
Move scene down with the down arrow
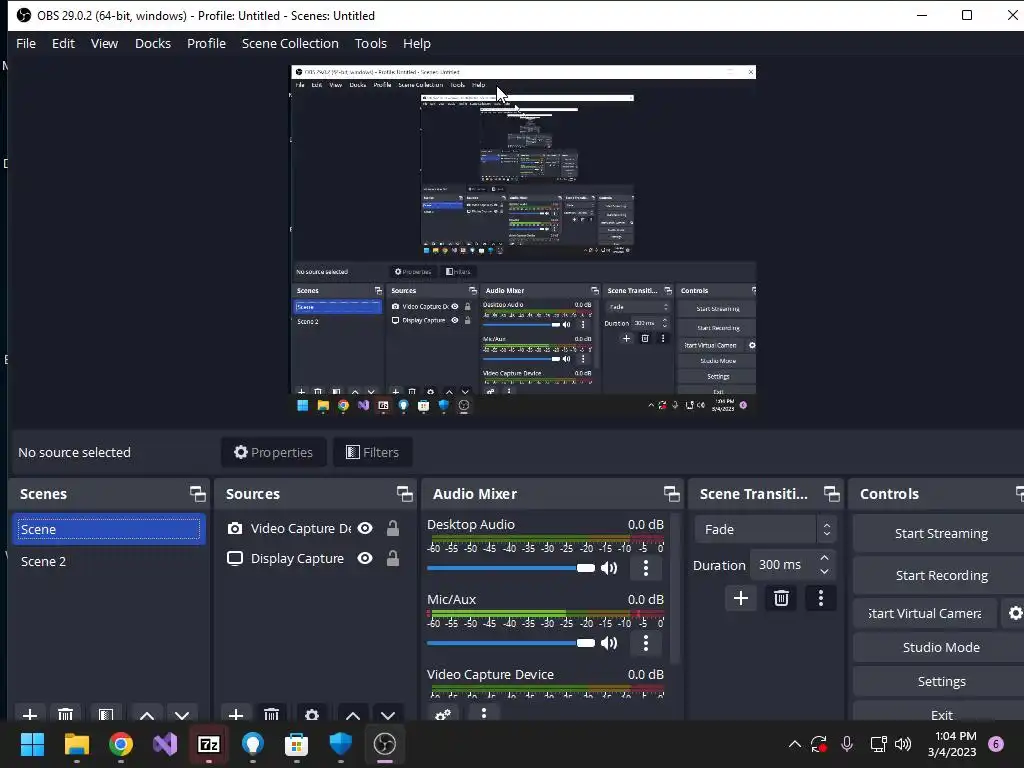click(x=182, y=714)
